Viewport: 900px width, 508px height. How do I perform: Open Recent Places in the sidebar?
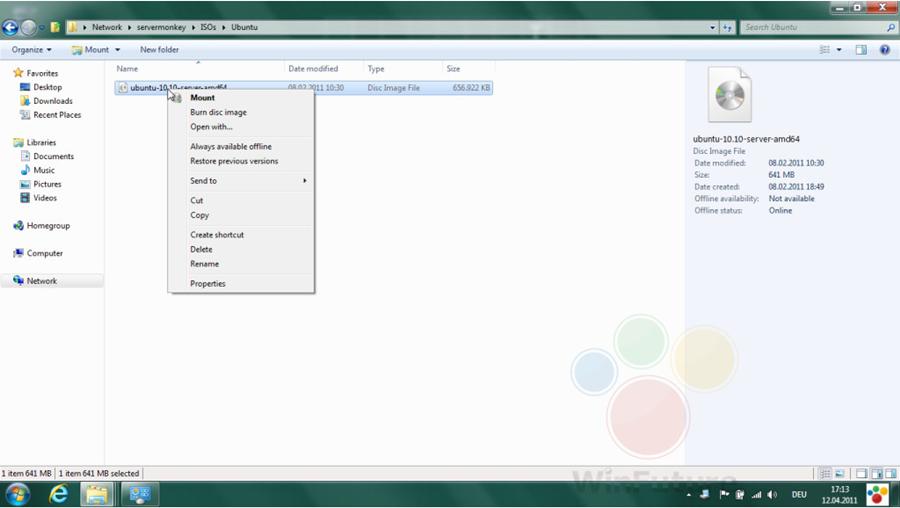pos(57,115)
